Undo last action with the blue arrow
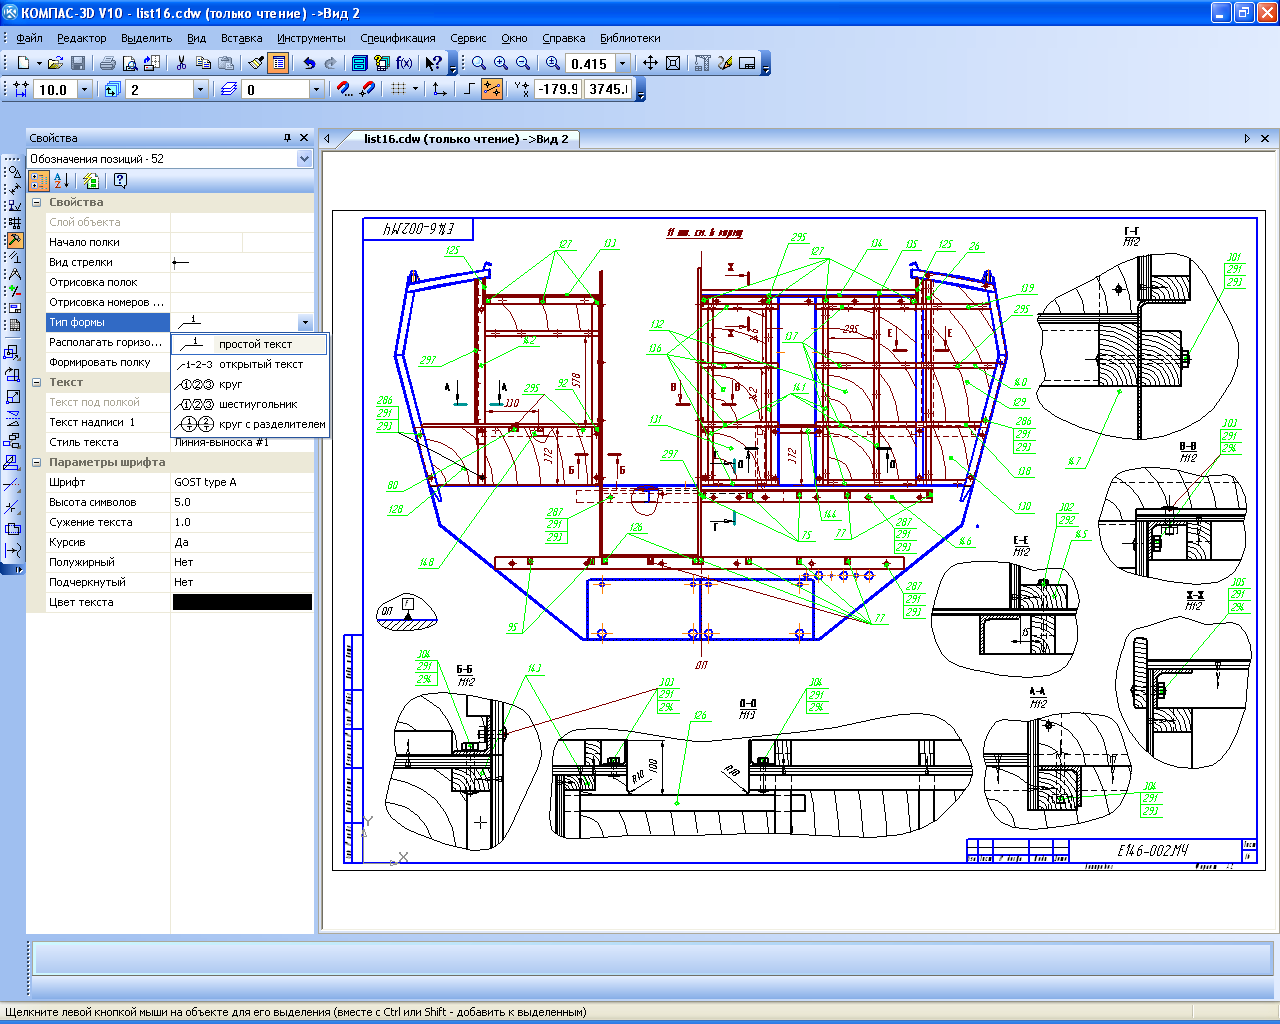Screen dimensions: 1280x1024 [x=309, y=63]
